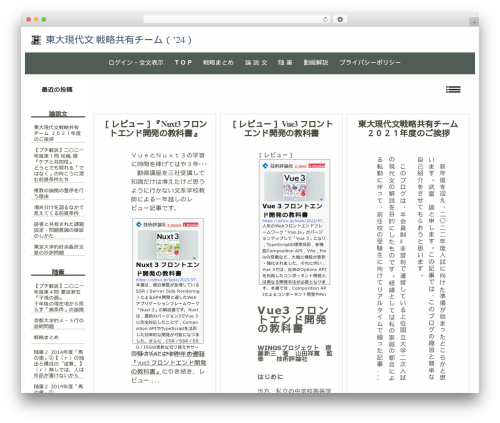Click the red close window button
Screen dimensions: 500x423
(29, 20)
